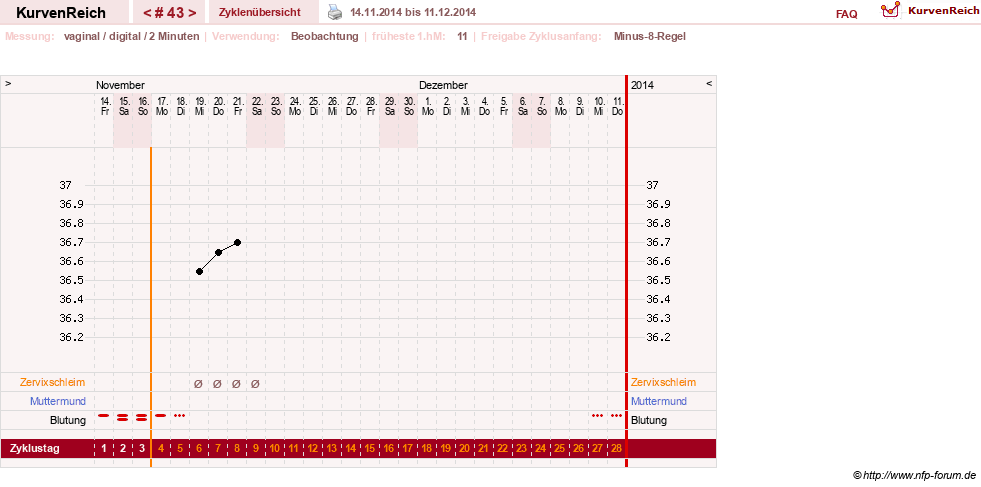Viewport: 981px width, 487px height.
Task: Click measurement value vaginal / digital / 2 Minuten
Action: pyautogui.click(x=131, y=36)
